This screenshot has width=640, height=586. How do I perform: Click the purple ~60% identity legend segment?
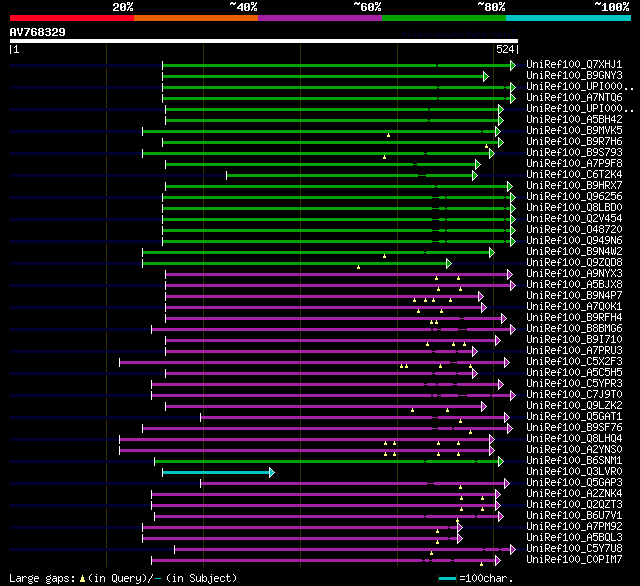point(320,18)
